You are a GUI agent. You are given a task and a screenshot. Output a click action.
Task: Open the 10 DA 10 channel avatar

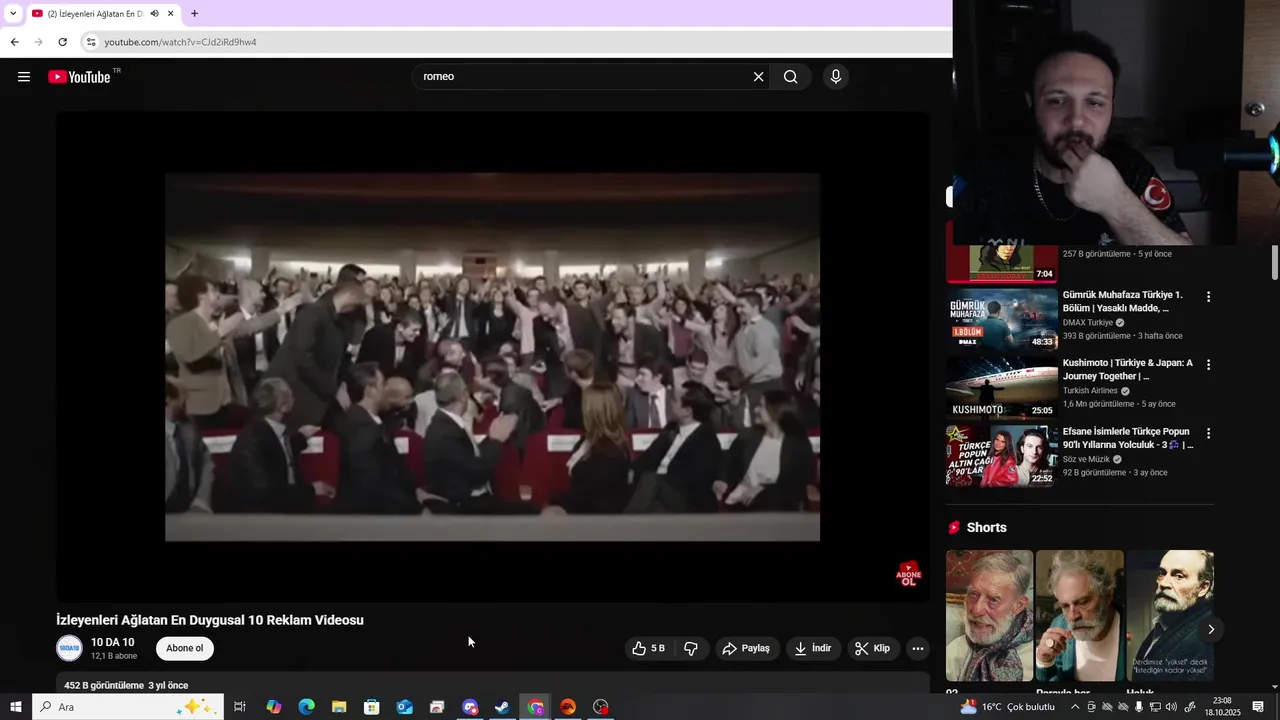pyautogui.click(x=69, y=648)
